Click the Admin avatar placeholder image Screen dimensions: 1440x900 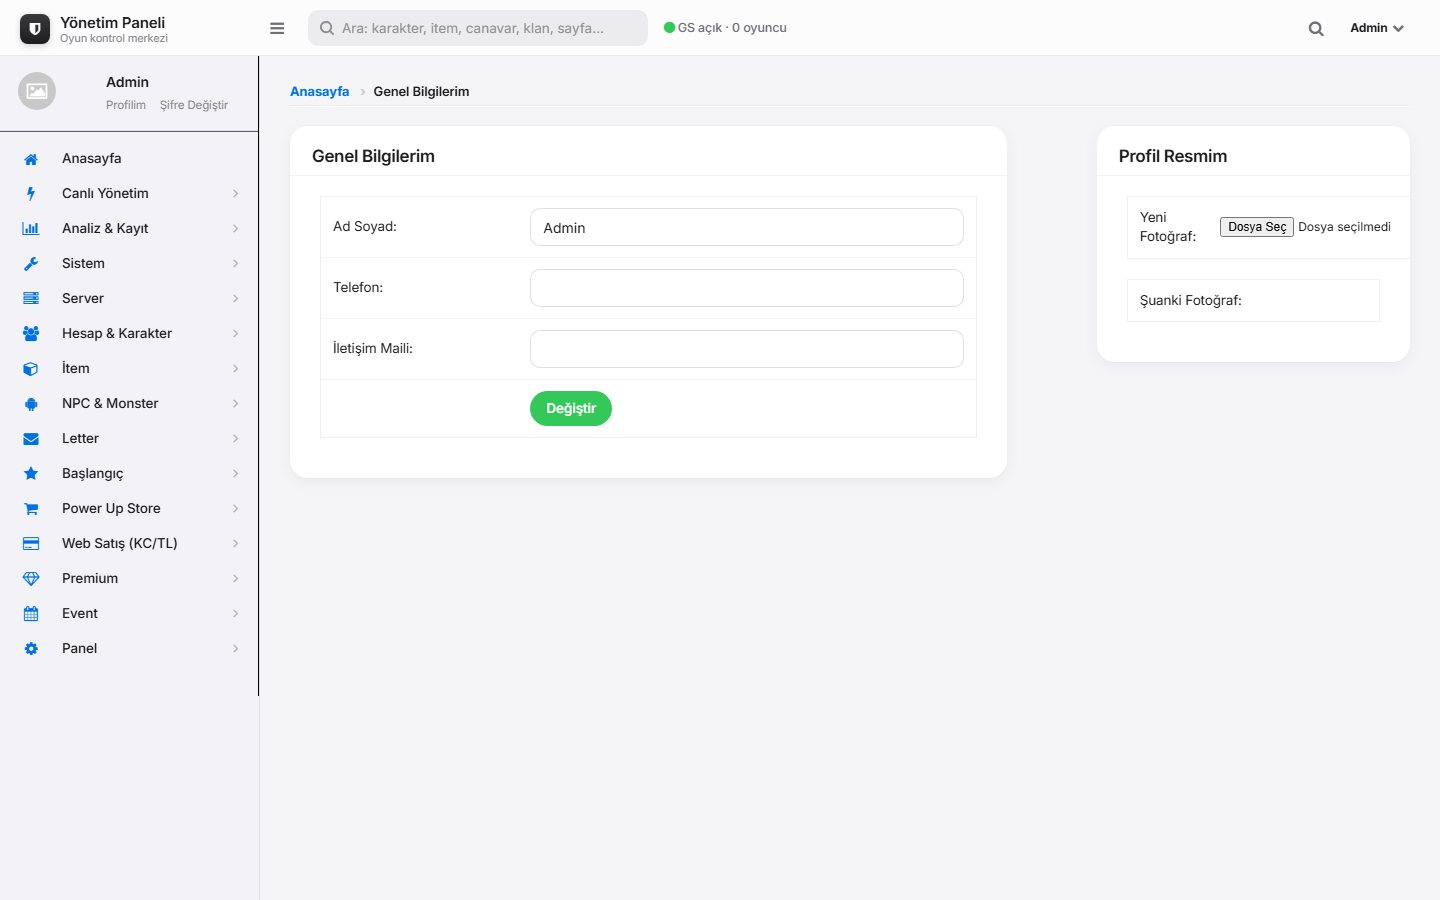tap(37, 91)
